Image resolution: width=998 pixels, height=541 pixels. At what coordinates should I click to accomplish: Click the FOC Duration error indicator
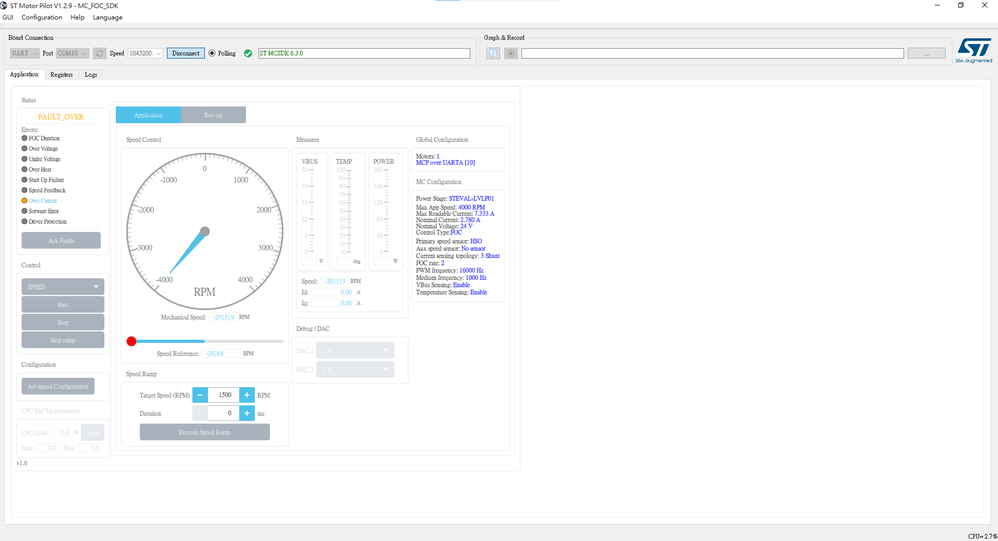(x=25, y=138)
